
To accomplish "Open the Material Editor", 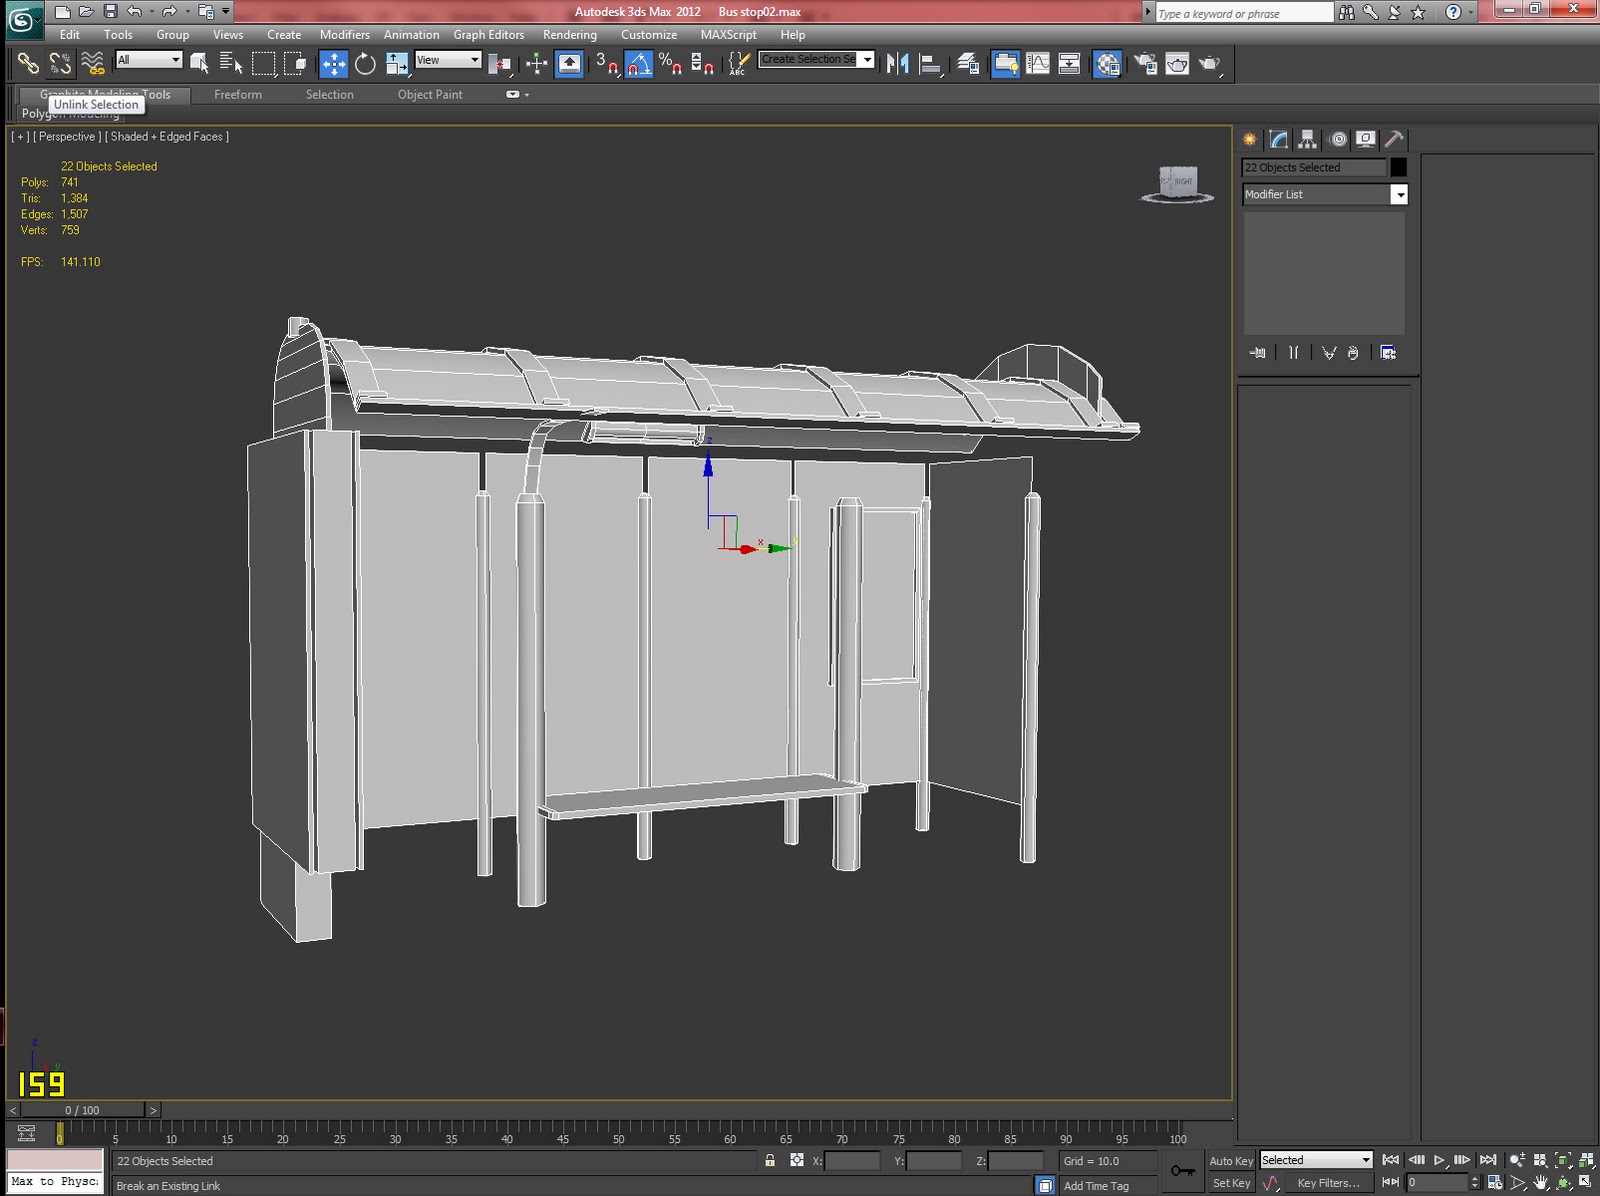I will point(1107,64).
